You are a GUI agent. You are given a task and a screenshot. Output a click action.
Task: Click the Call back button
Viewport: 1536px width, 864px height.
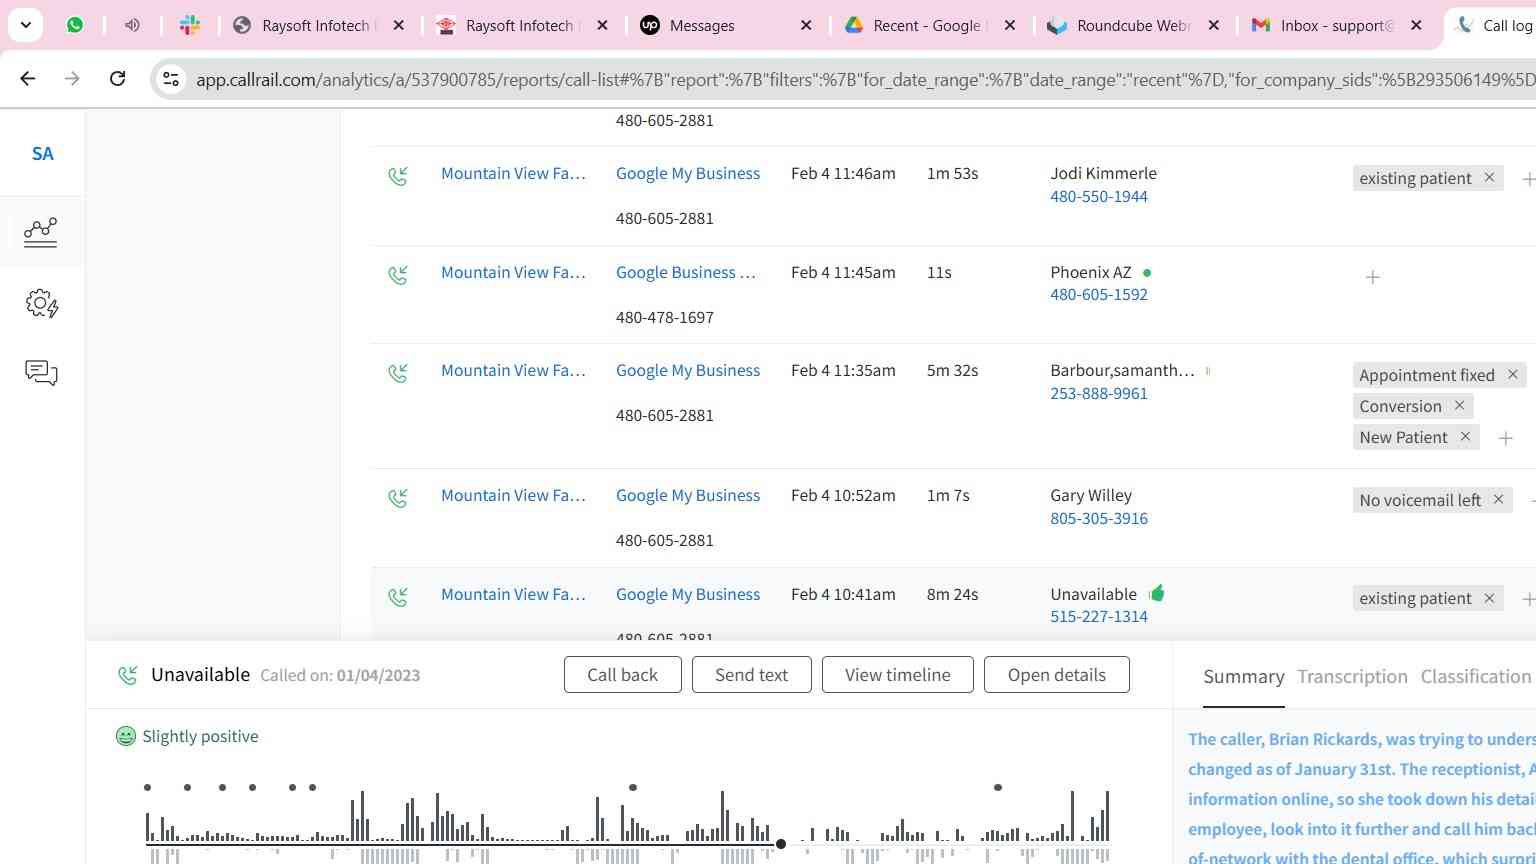(622, 675)
